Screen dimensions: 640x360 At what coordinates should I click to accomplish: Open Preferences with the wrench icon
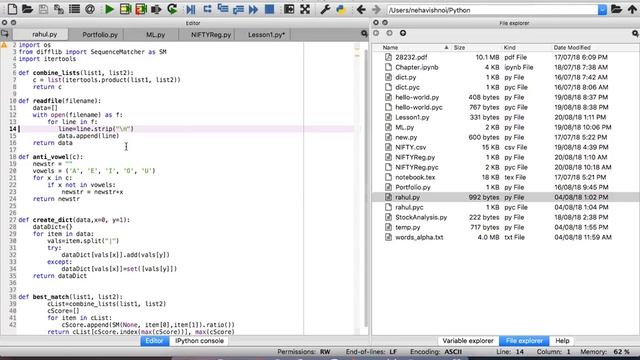pos(325,9)
